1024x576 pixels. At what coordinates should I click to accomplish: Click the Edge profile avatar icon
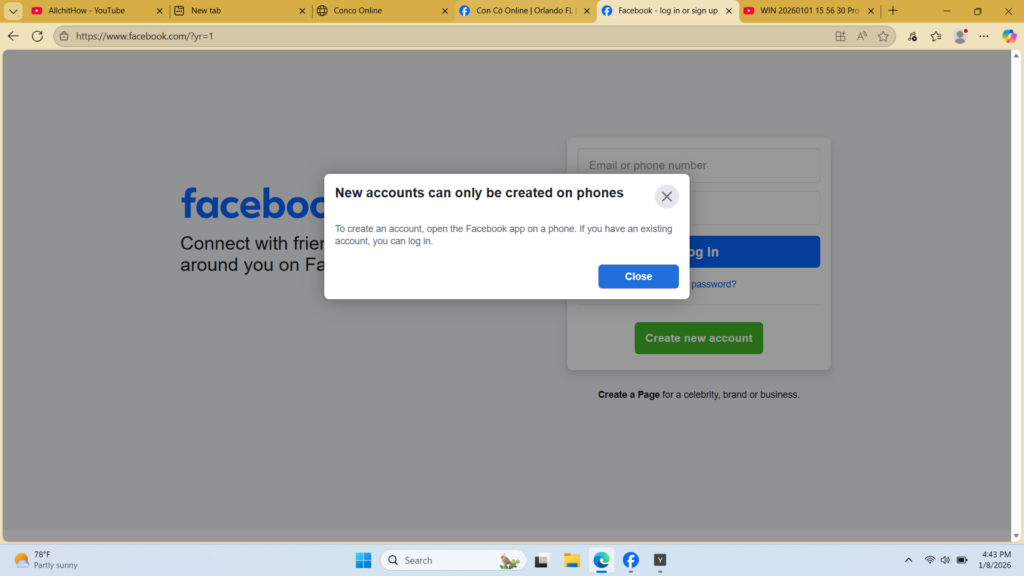960,36
